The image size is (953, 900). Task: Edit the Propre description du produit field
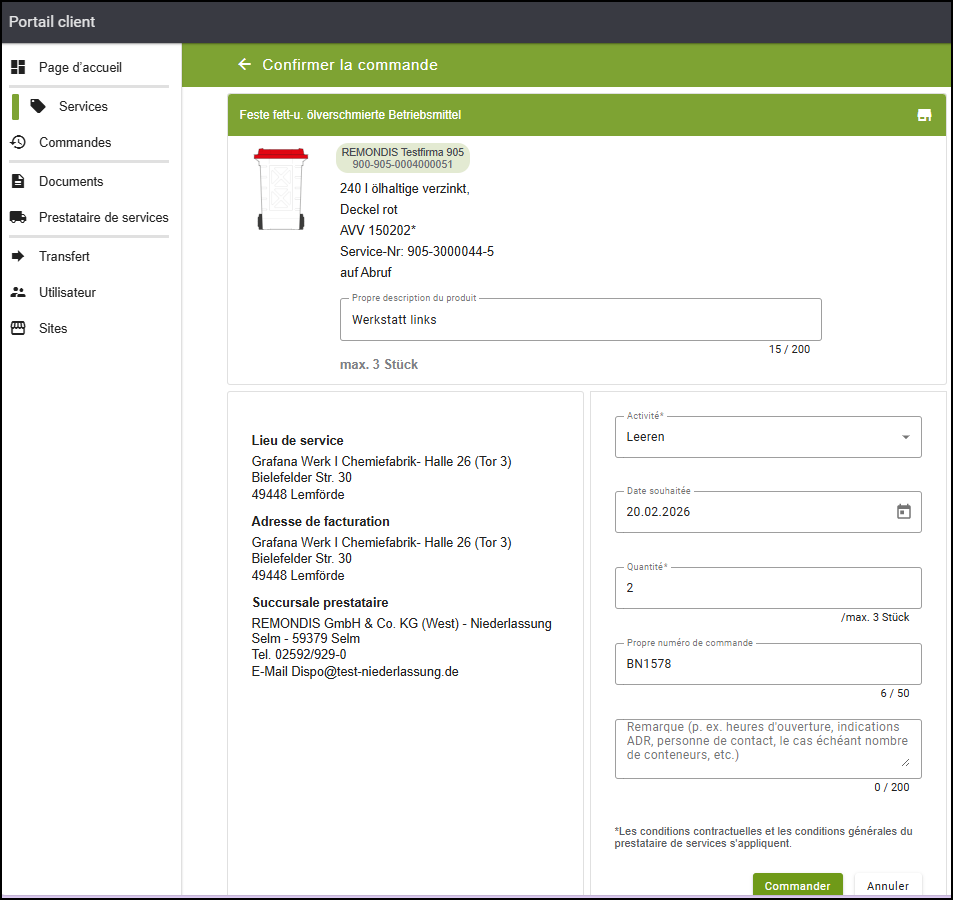(580, 320)
